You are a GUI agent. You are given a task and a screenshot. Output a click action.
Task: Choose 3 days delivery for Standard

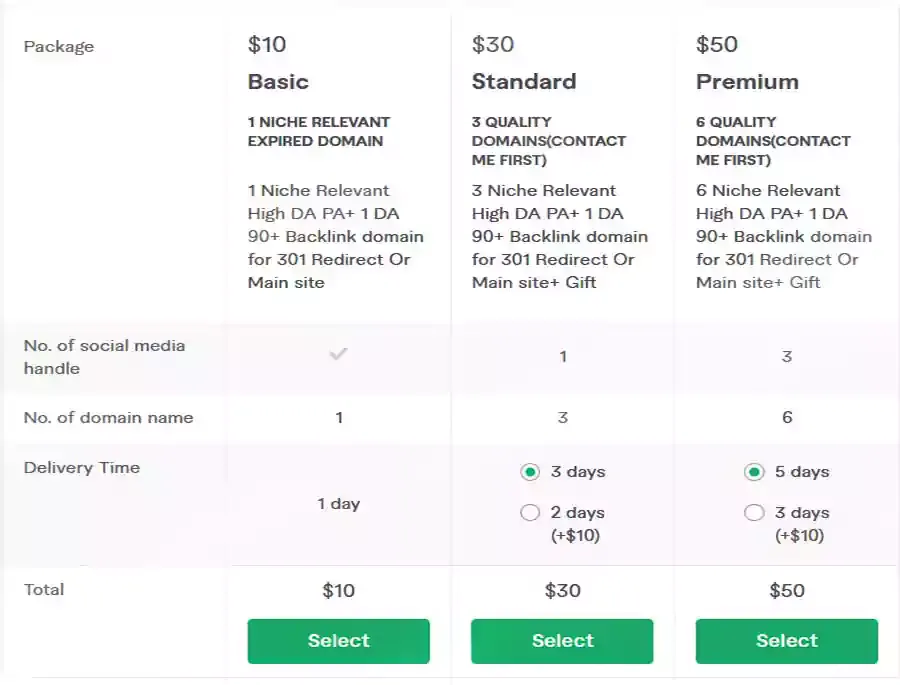530,472
